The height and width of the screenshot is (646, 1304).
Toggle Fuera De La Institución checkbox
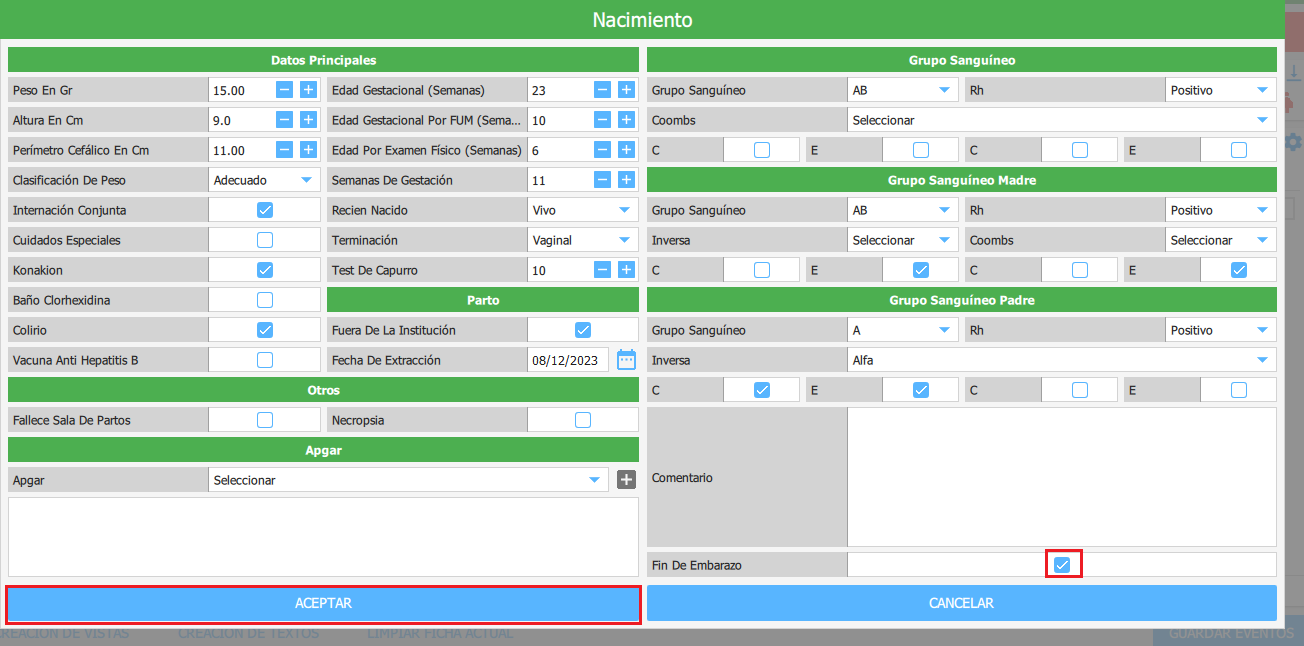pyautogui.click(x=583, y=330)
